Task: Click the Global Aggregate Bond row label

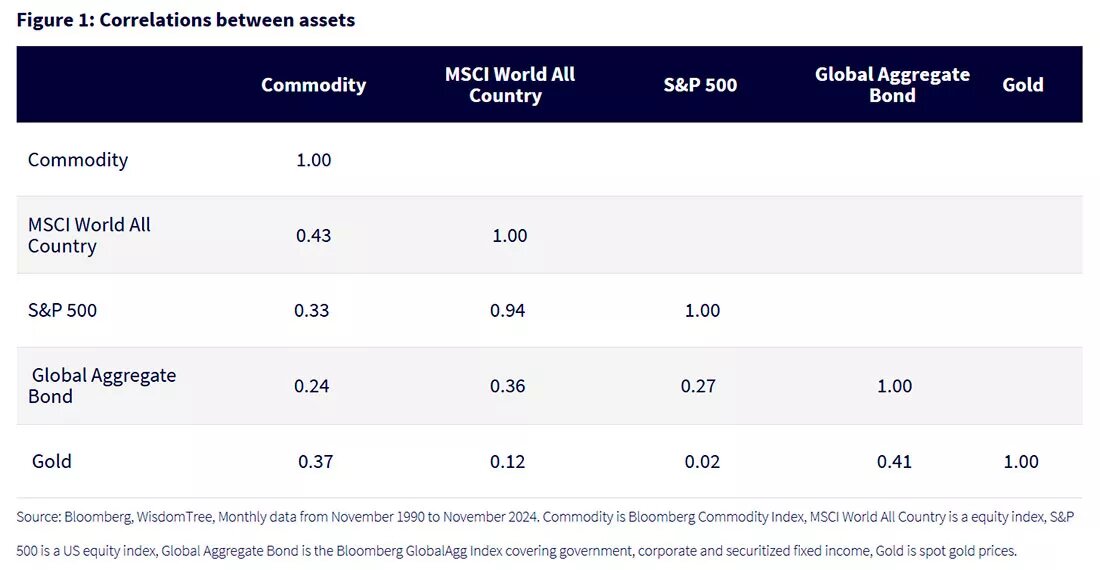Action: (x=102, y=386)
